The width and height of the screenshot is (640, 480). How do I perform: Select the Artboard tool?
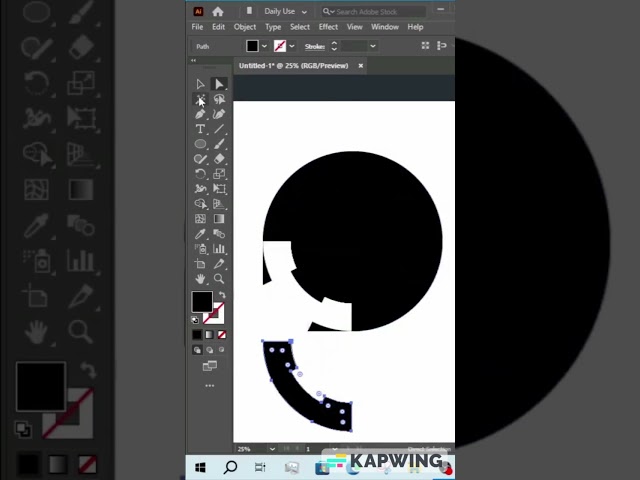point(200,264)
